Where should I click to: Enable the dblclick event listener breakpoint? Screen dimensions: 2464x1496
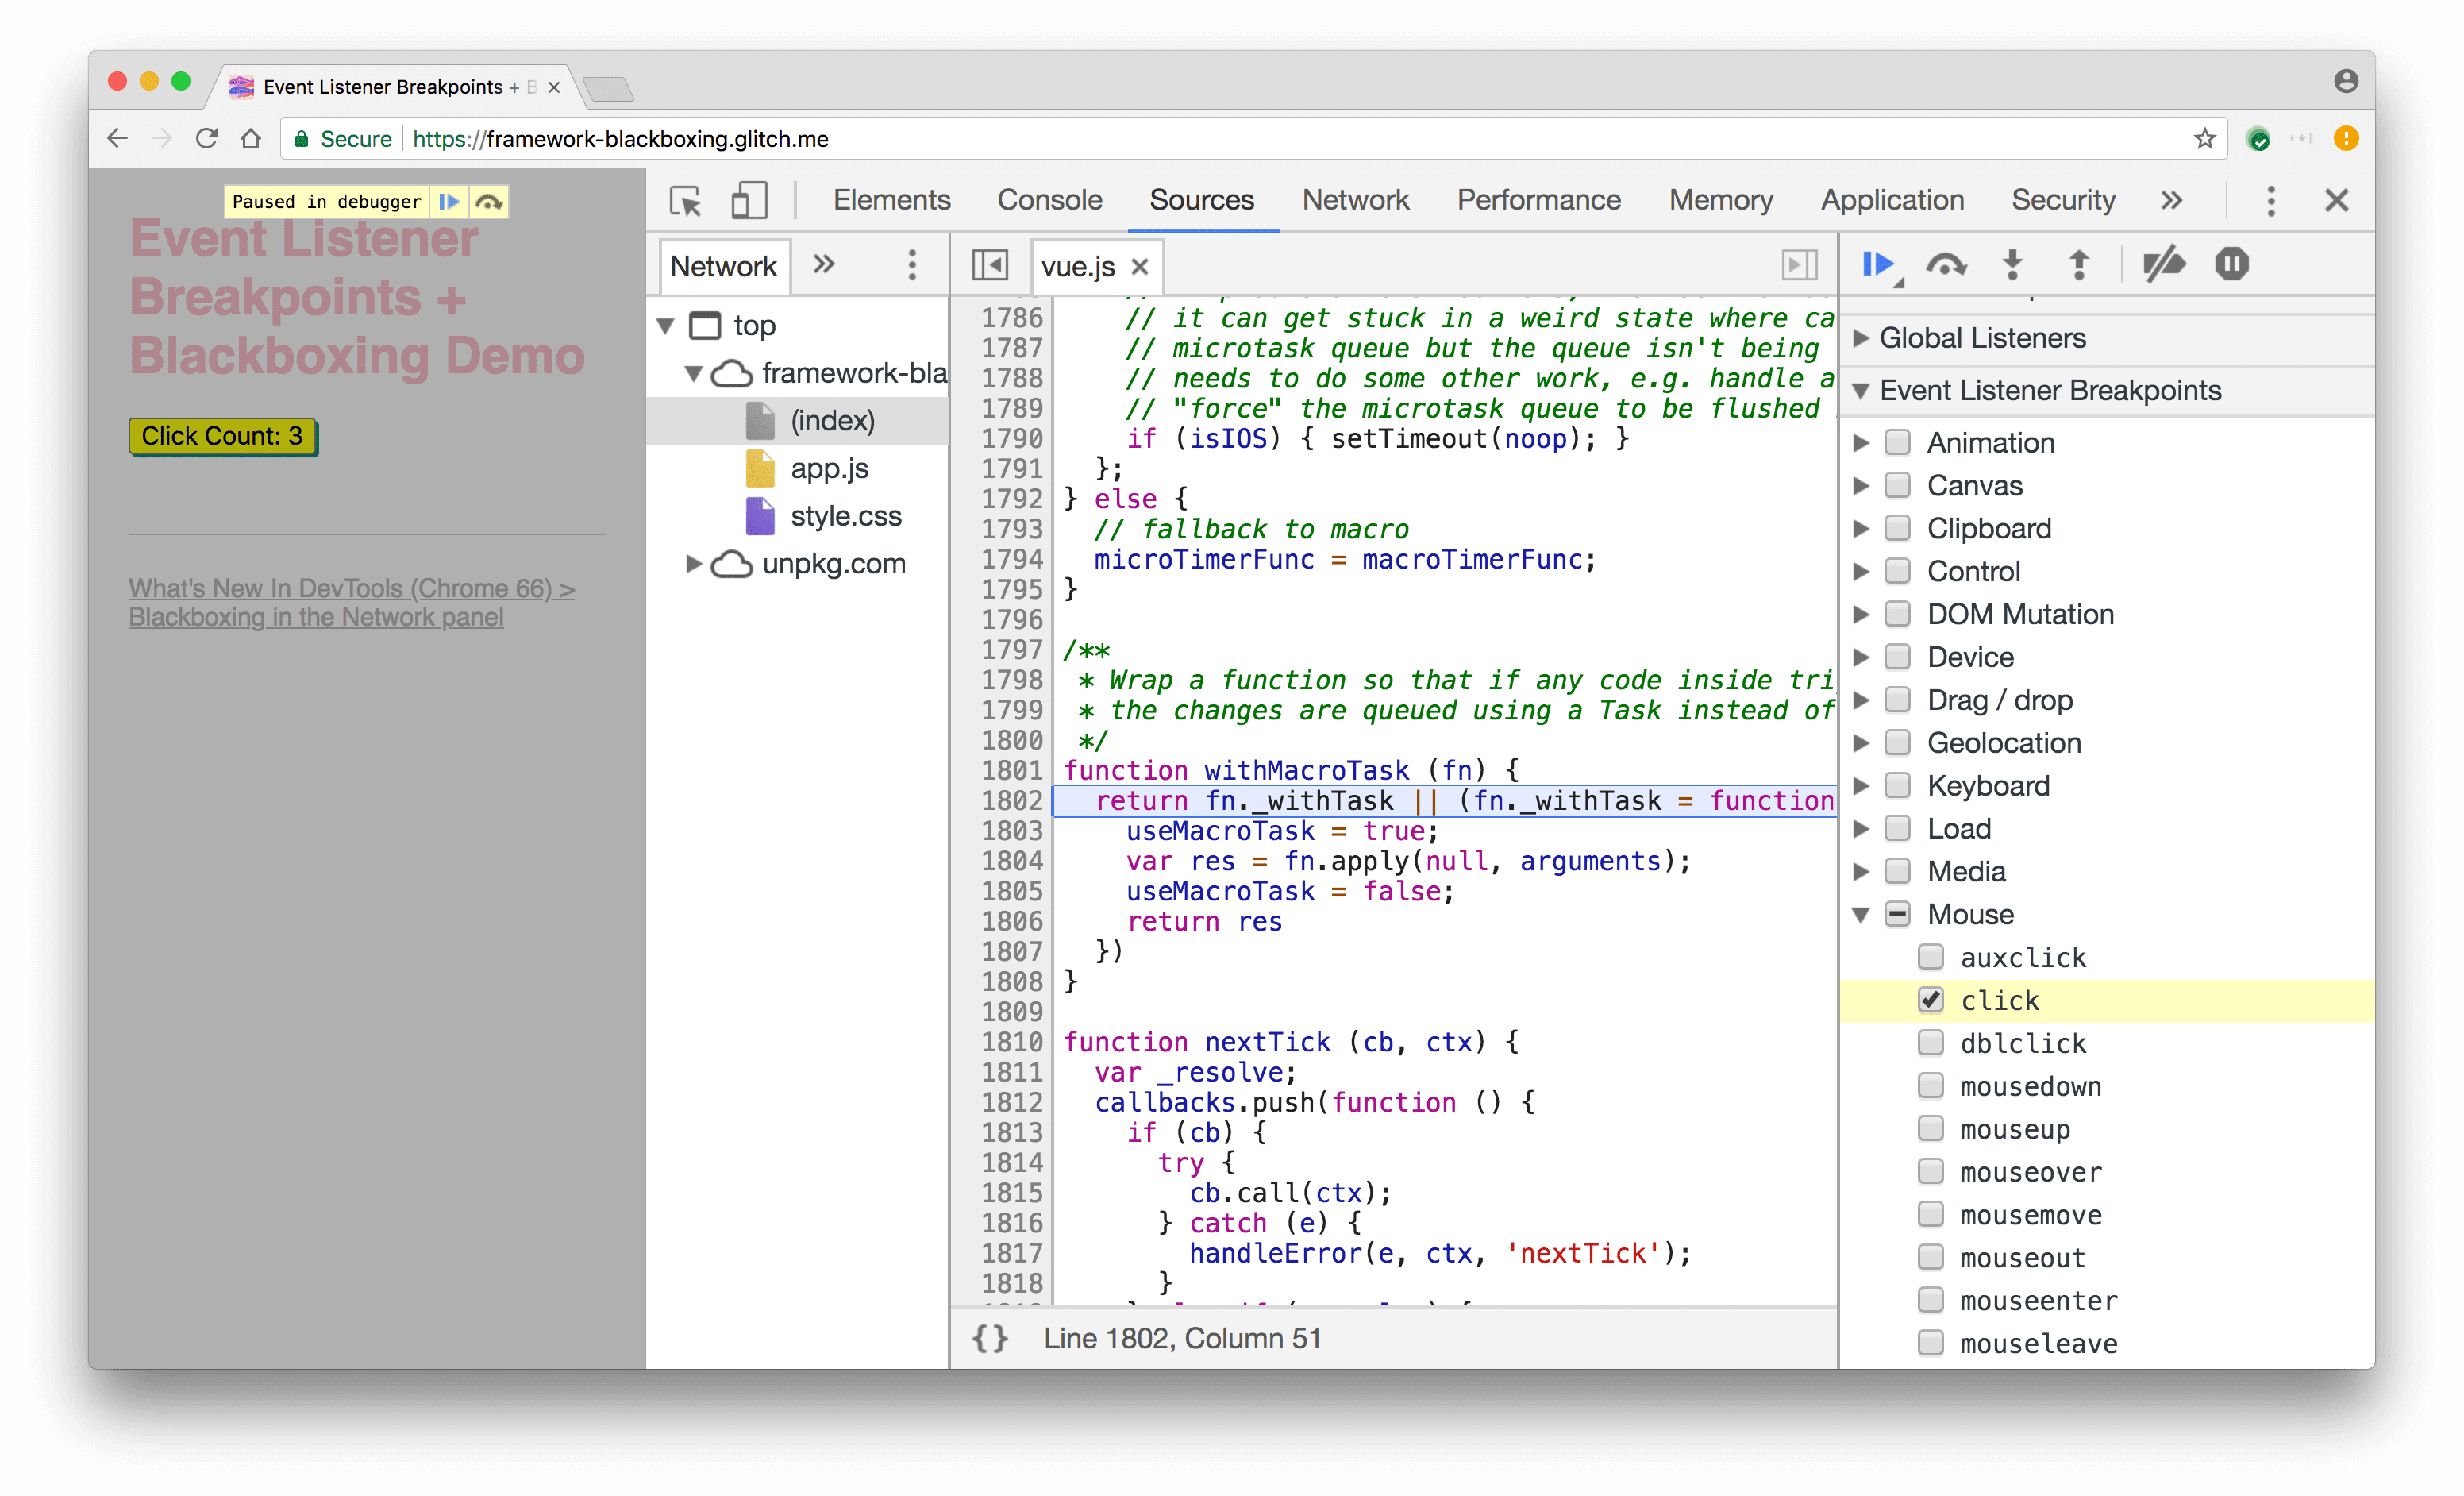[x=1932, y=1040]
